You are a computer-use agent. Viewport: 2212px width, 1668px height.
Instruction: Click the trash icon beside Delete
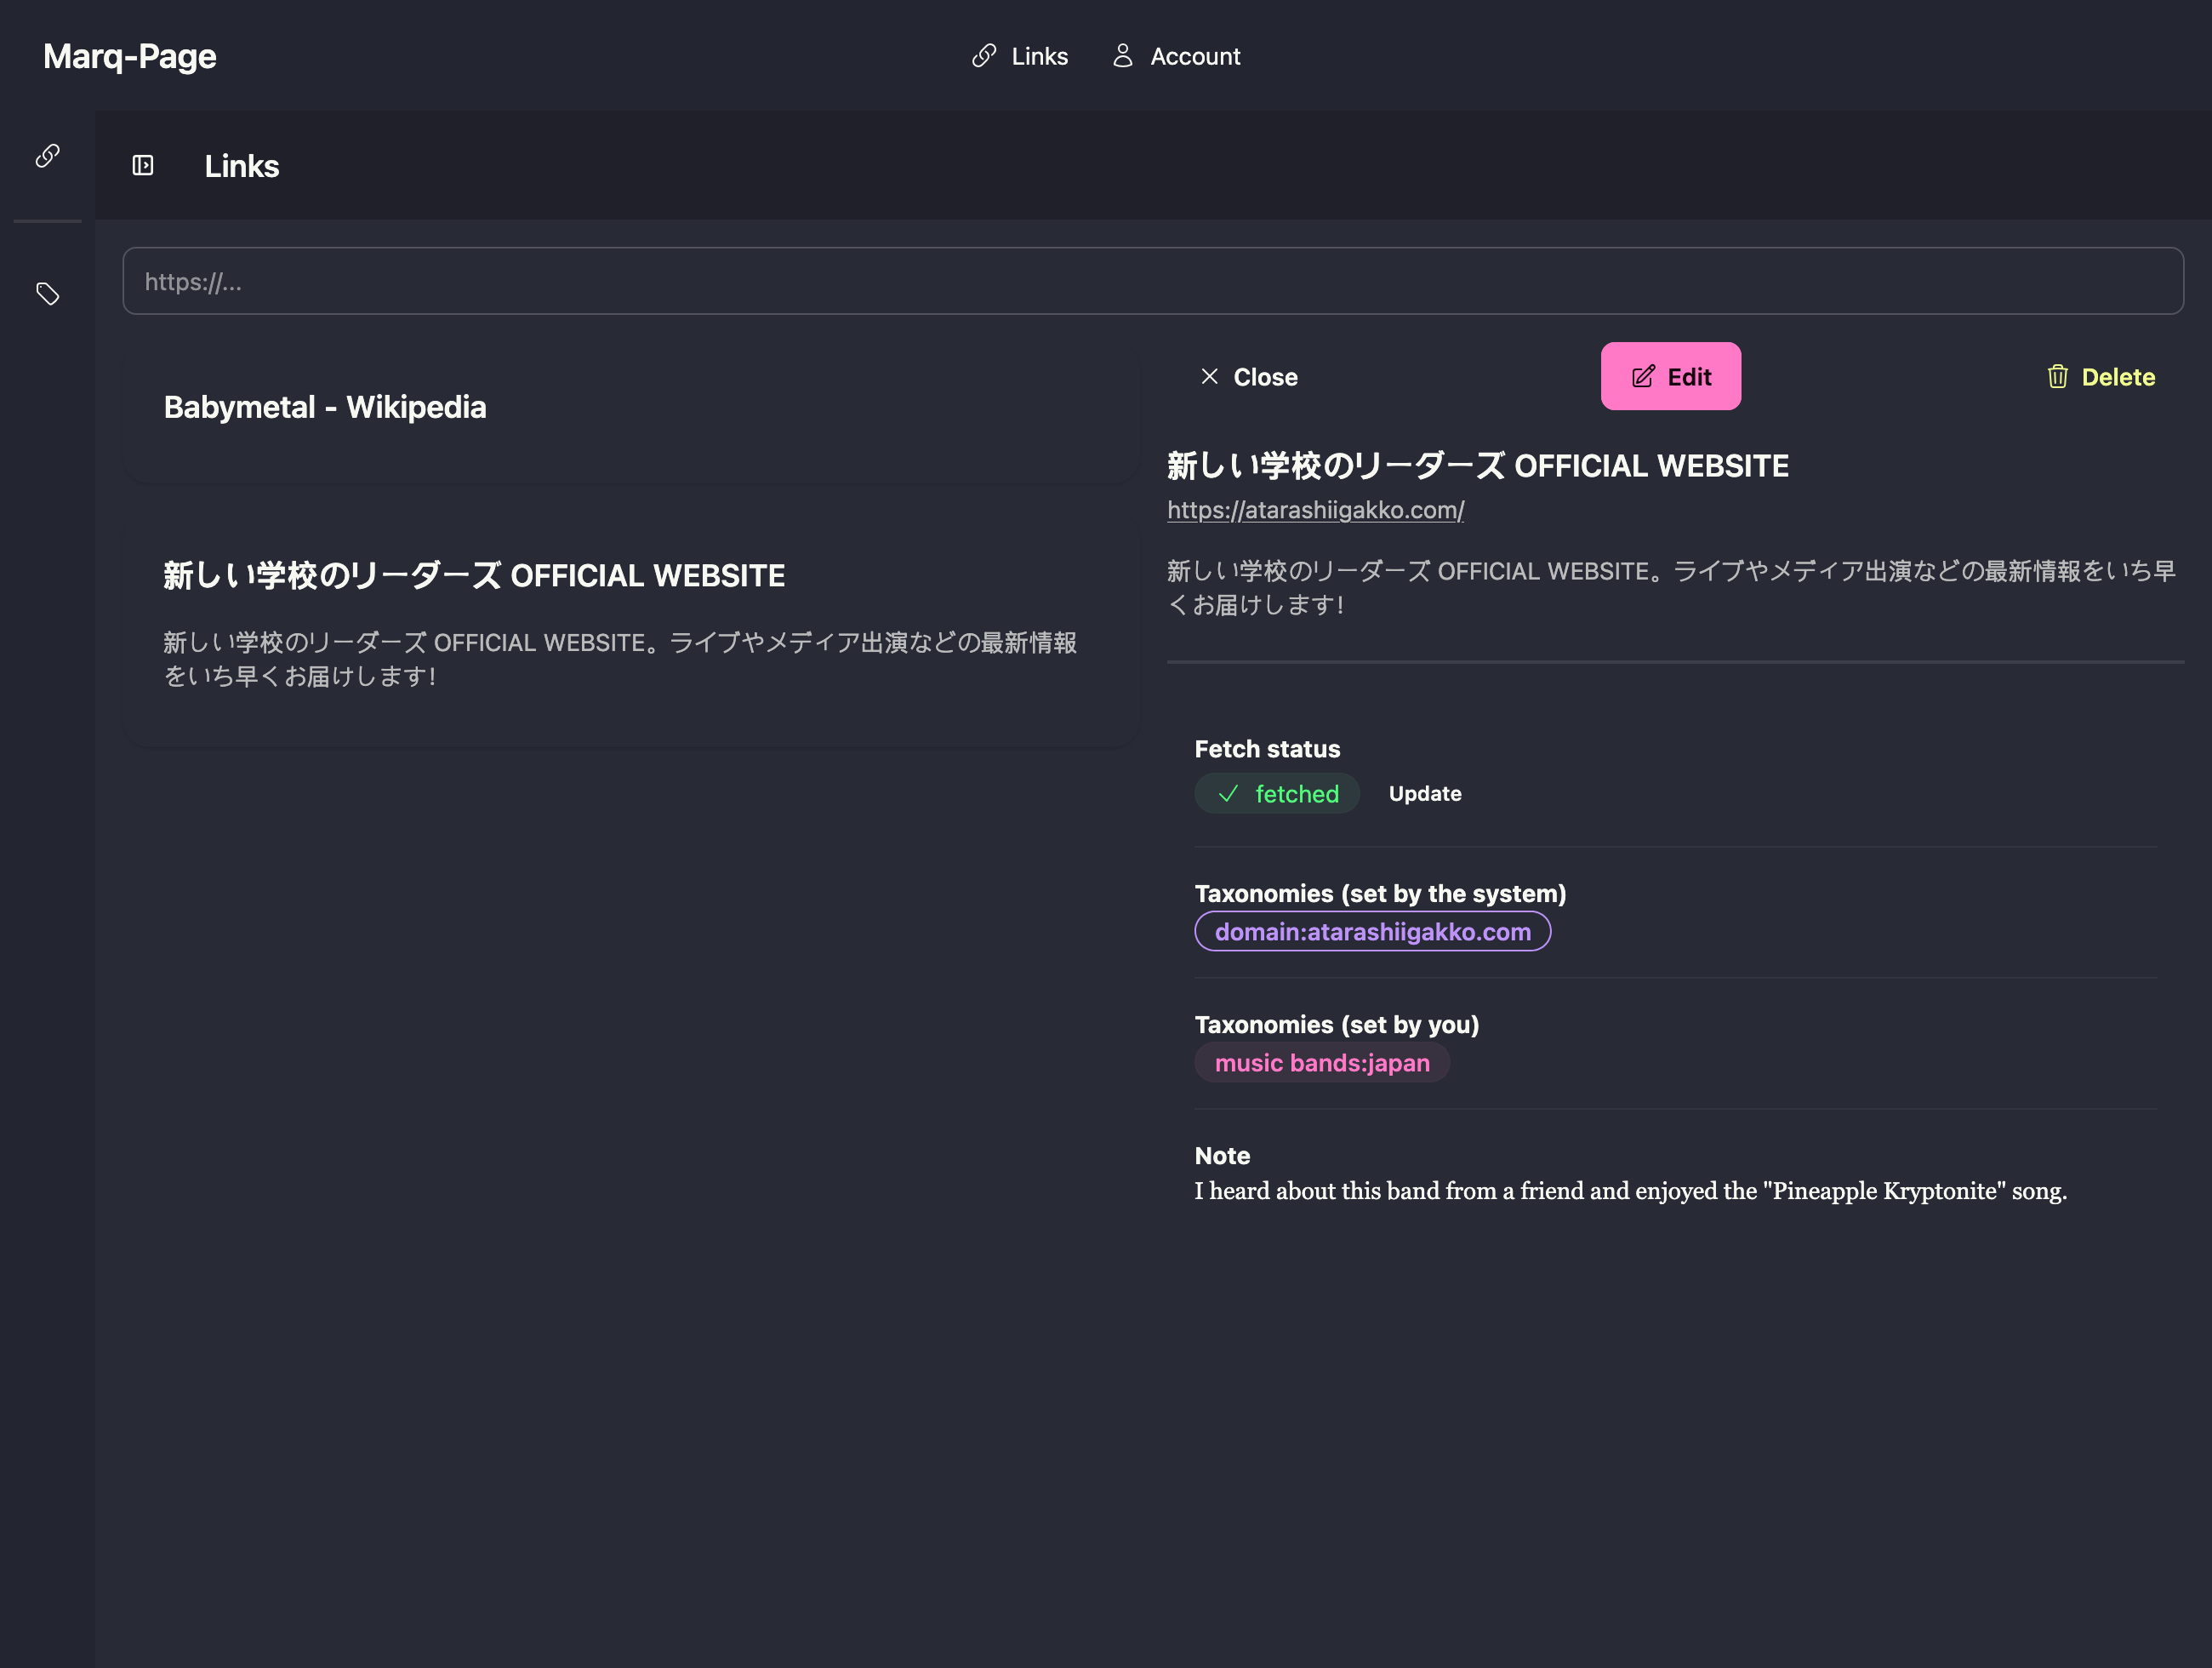click(2057, 377)
